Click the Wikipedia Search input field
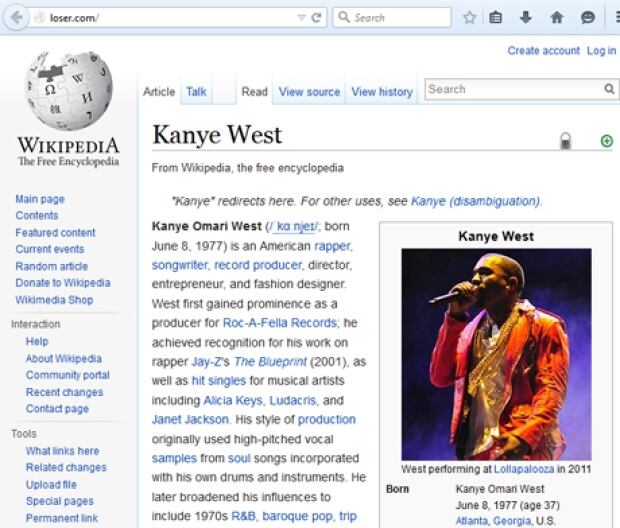Screen dimensions: 620x528 pyautogui.click(x=514, y=89)
